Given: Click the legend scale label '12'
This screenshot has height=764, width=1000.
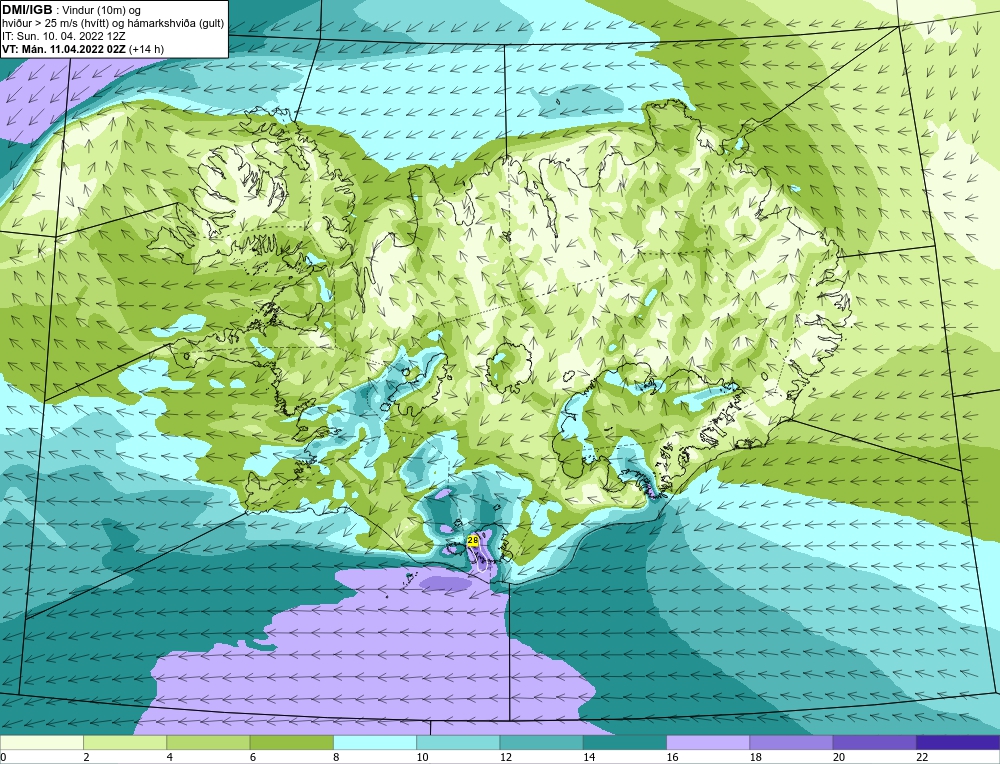Looking at the screenshot, I should [506, 757].
